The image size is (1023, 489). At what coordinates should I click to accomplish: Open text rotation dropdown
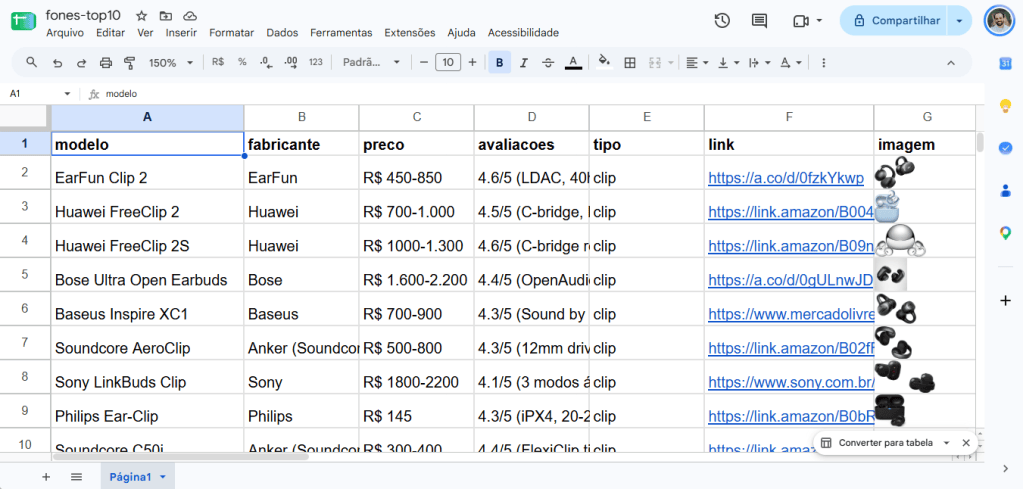tap(791, 63)
